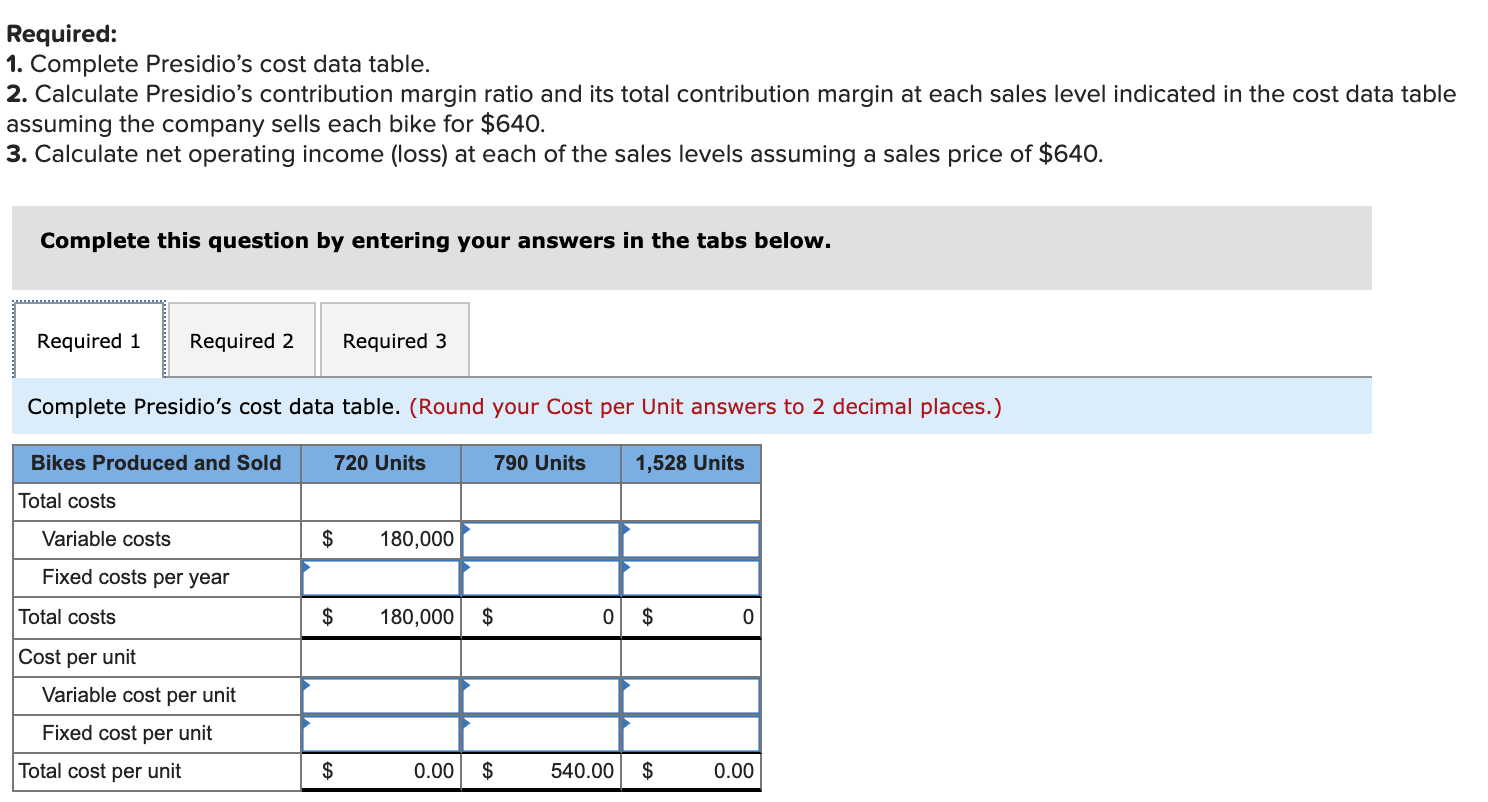Fill in fixed cost per unit for 720 Units
The width and height of the screenshot is (1488, 802).
pos(380,733)
